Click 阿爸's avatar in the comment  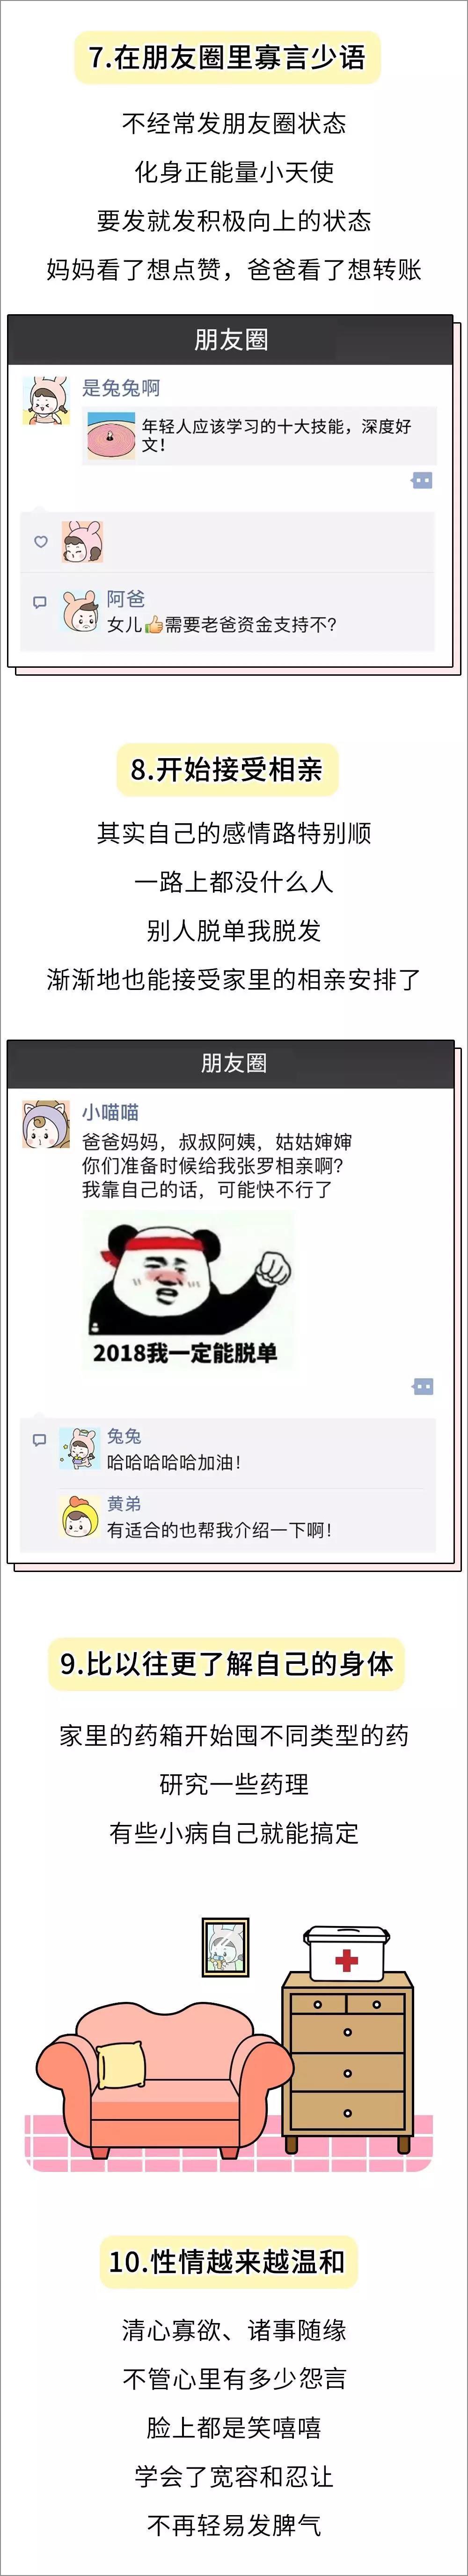[79, 611]
